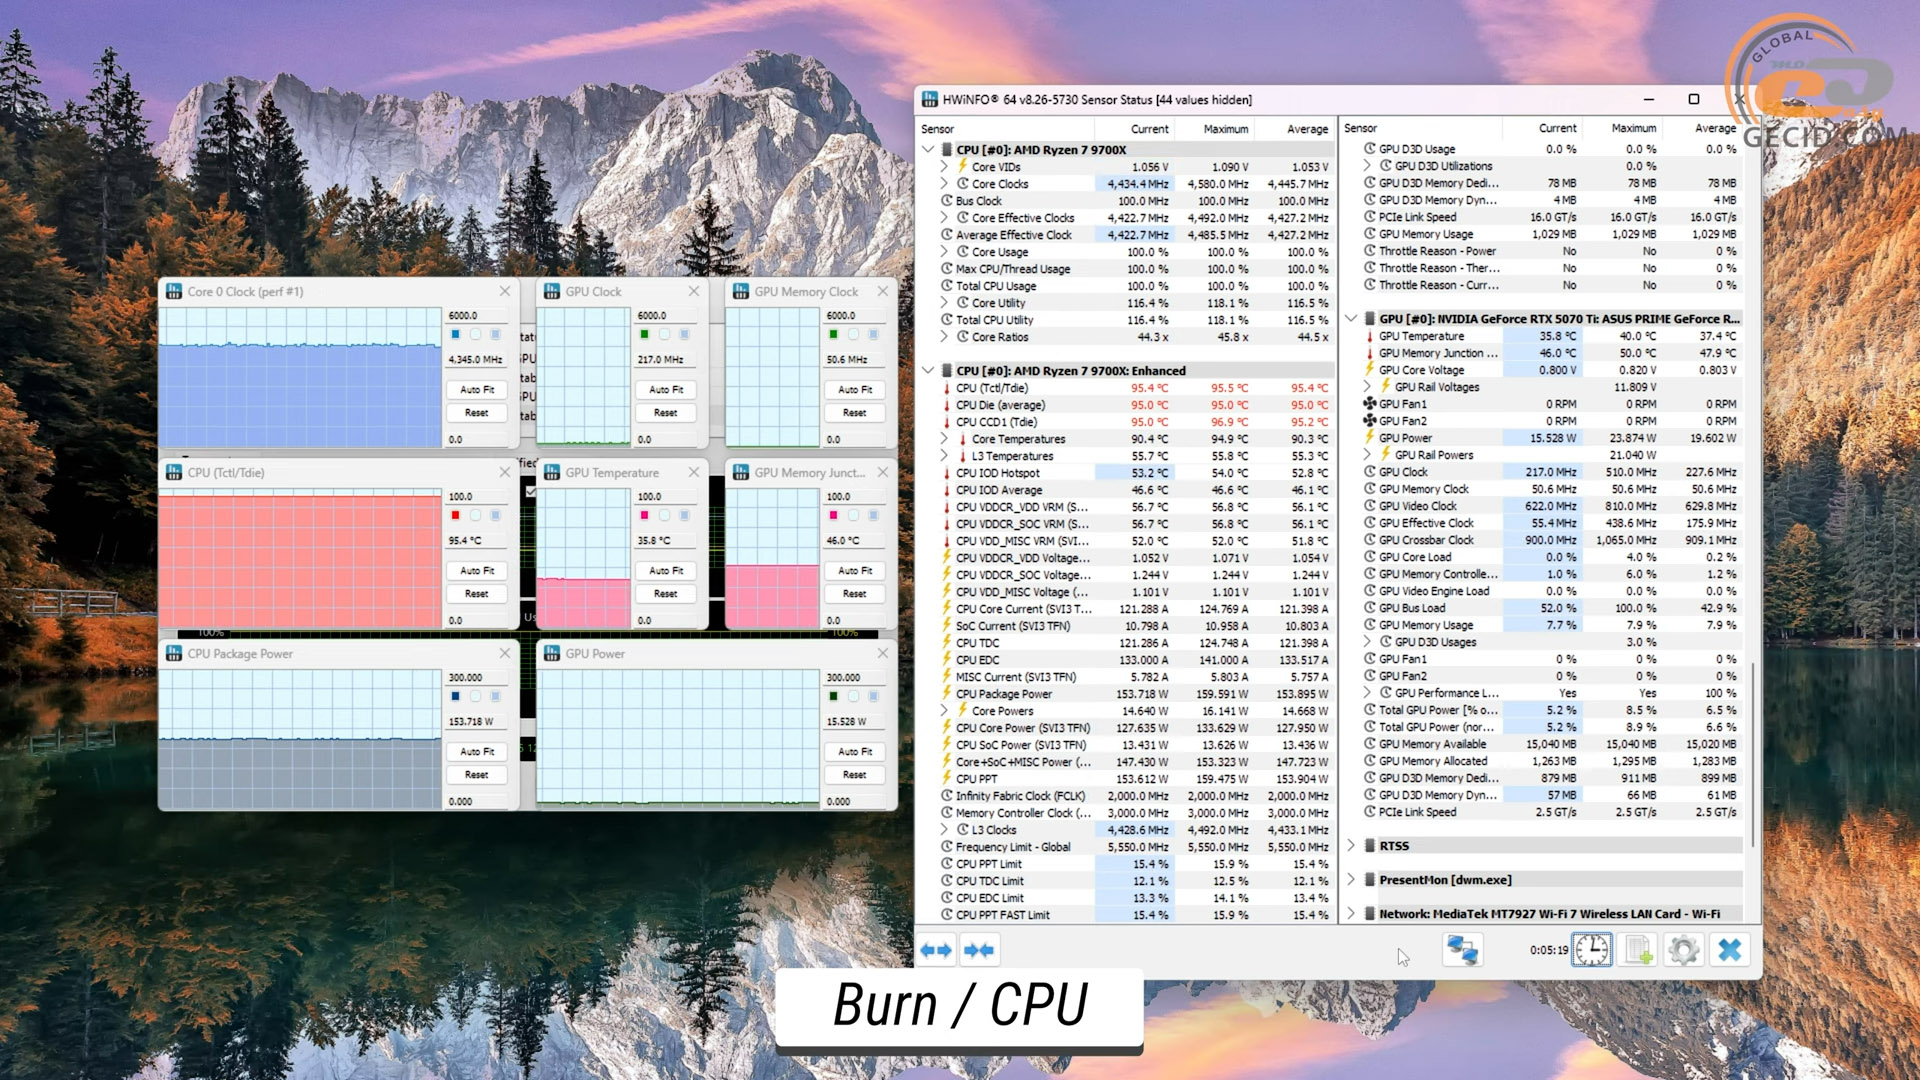Viewport: 1920px width, 1080px height.
Task: Click the blue X close-sensors icon
Action: 1730,950
